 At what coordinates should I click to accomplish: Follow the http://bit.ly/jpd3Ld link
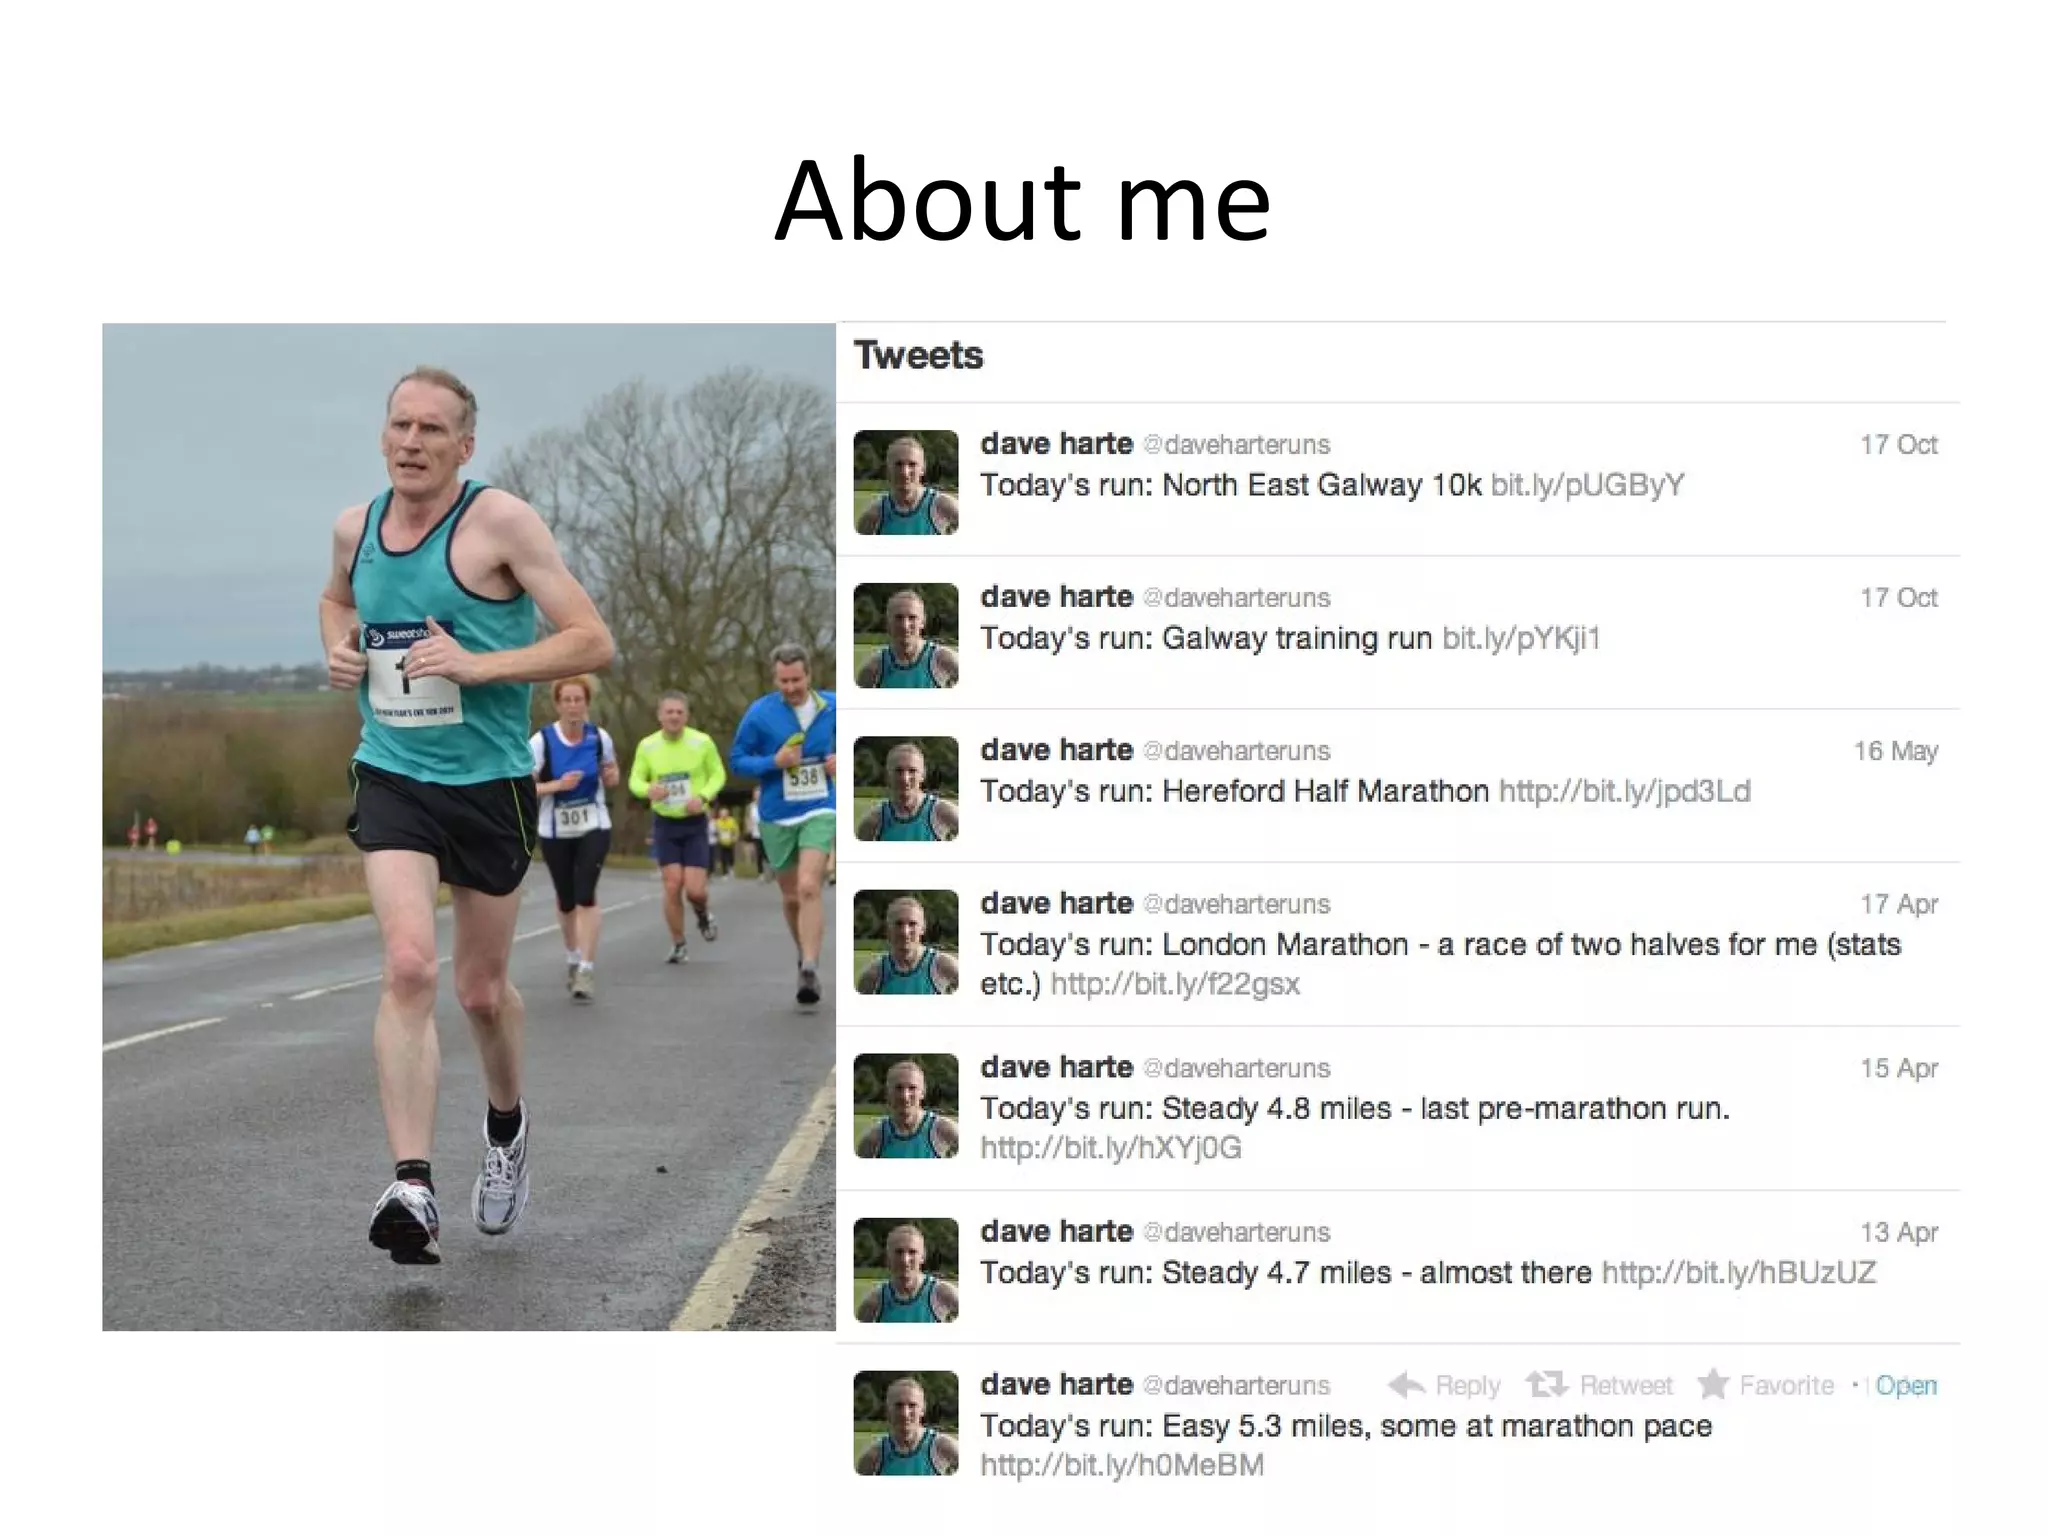coord(1625,791)
